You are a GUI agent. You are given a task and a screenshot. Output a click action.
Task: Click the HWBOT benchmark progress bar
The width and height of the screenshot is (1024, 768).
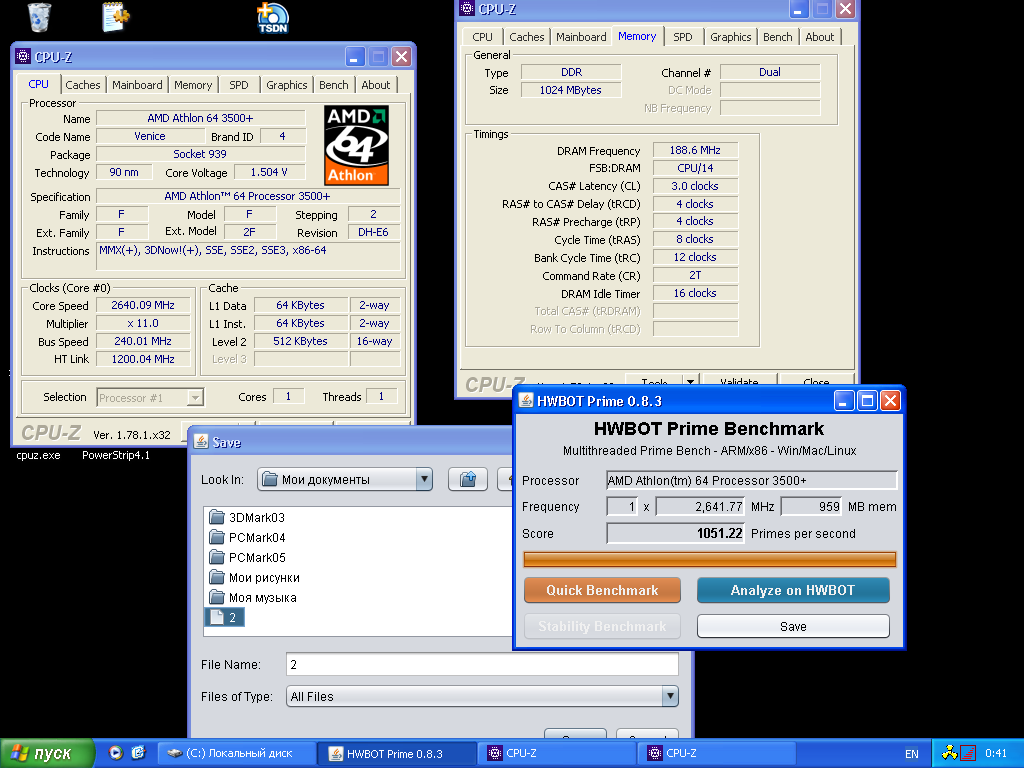710,559
